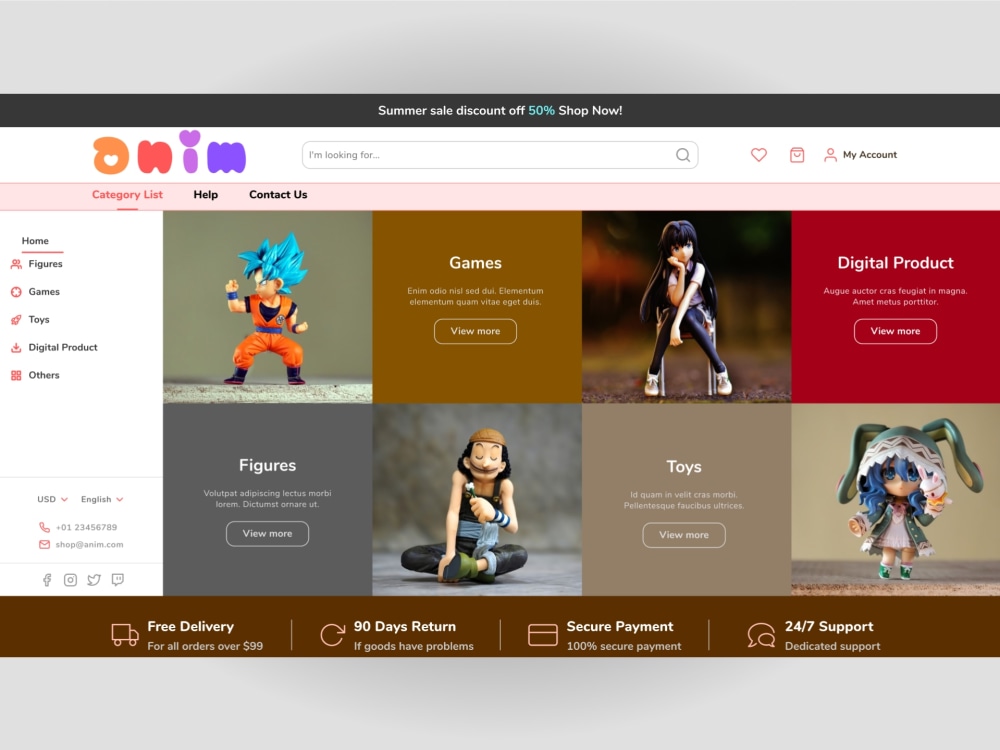Click the 90 Days Return refresh icon
The image size is (1000, 750).
[332, 635]
